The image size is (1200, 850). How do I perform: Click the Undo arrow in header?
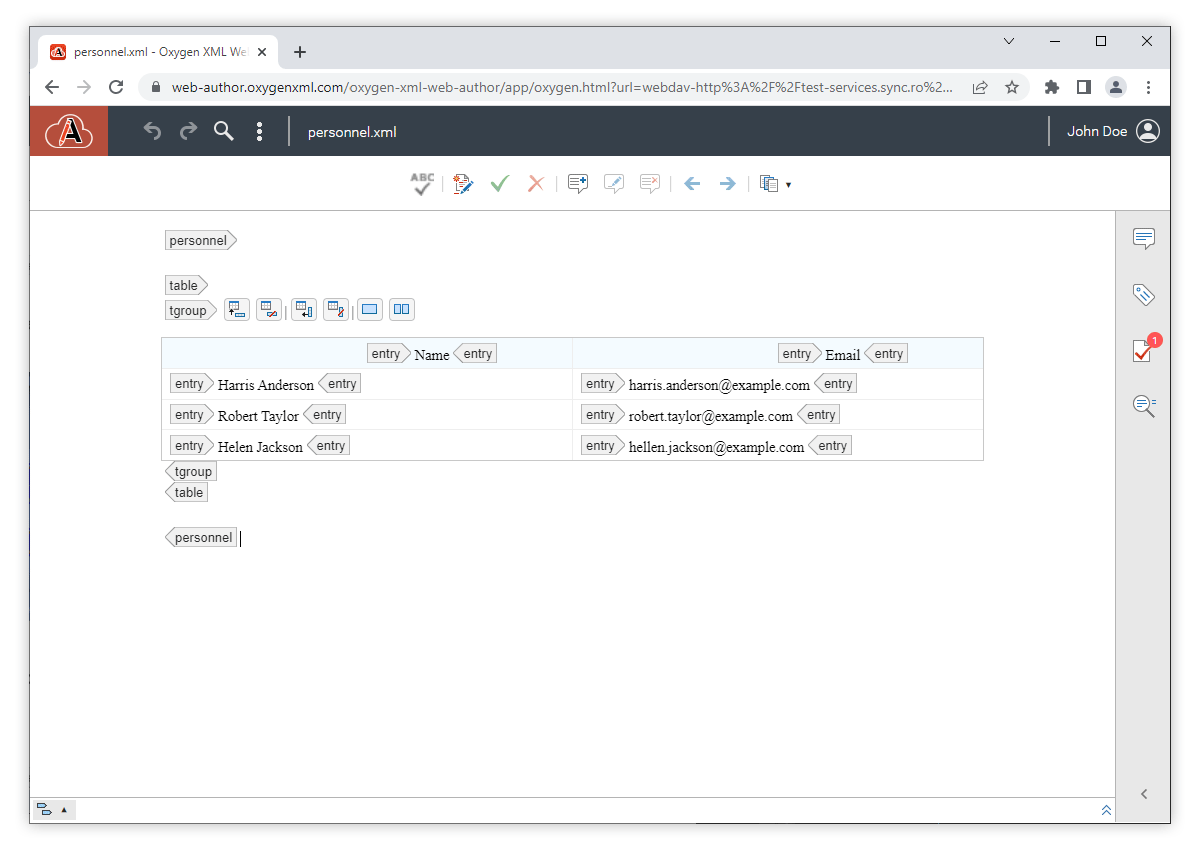[152, 131]
